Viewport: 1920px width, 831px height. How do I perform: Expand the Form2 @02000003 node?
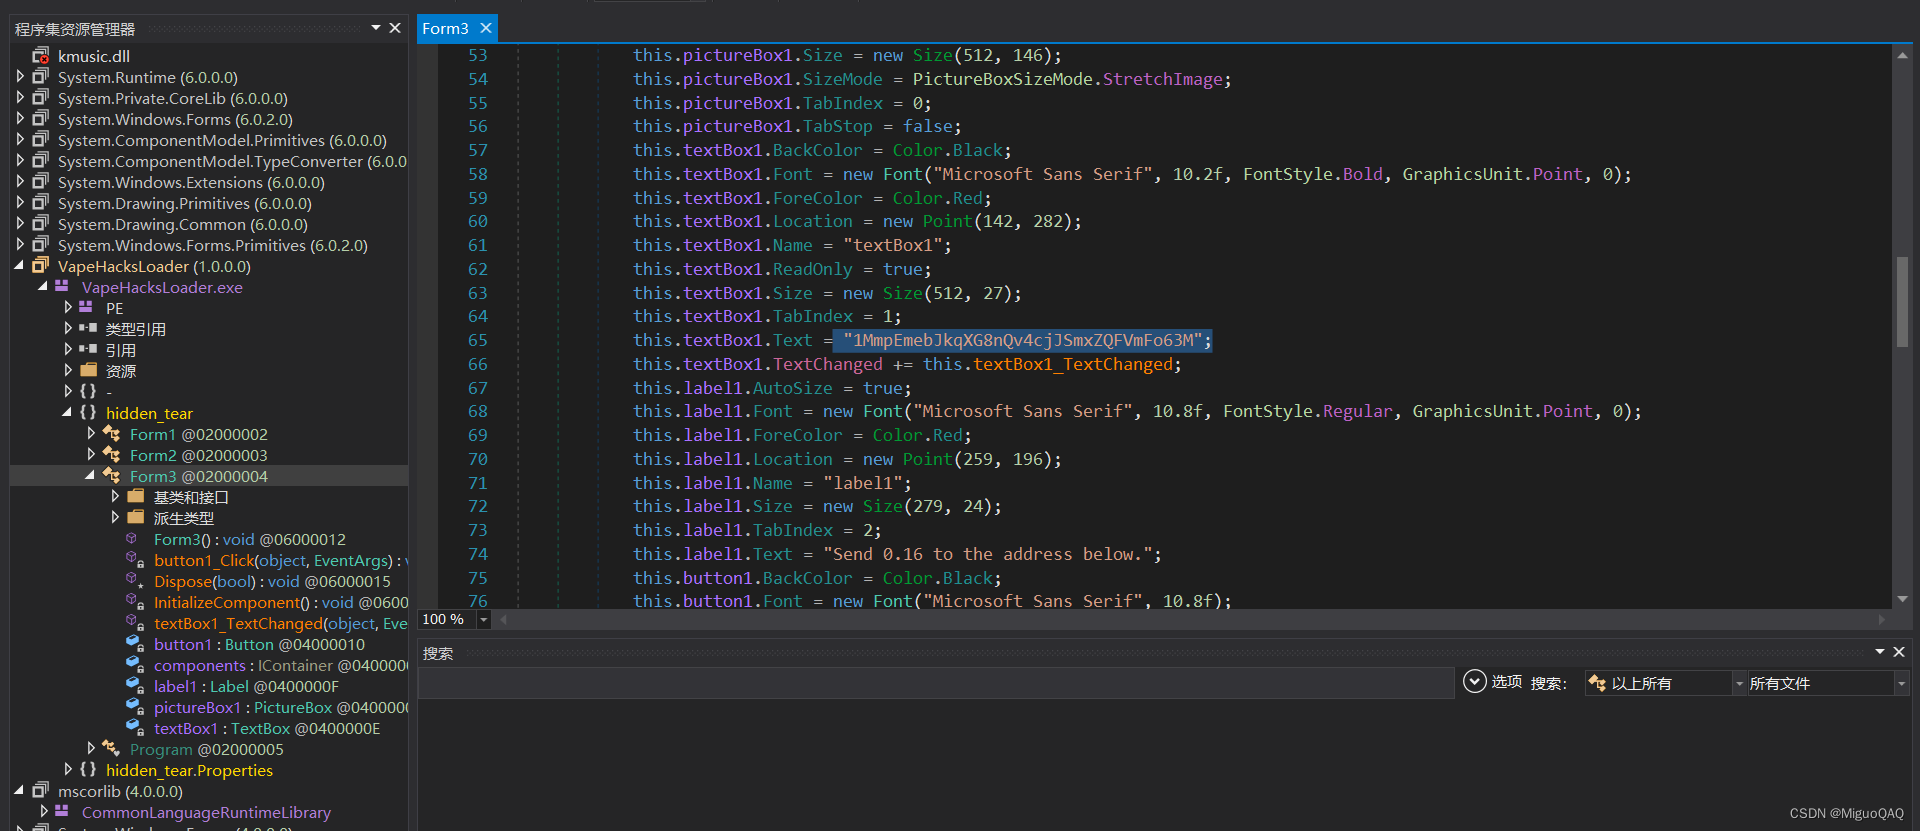pyautogui.click(x=91, y=455)
